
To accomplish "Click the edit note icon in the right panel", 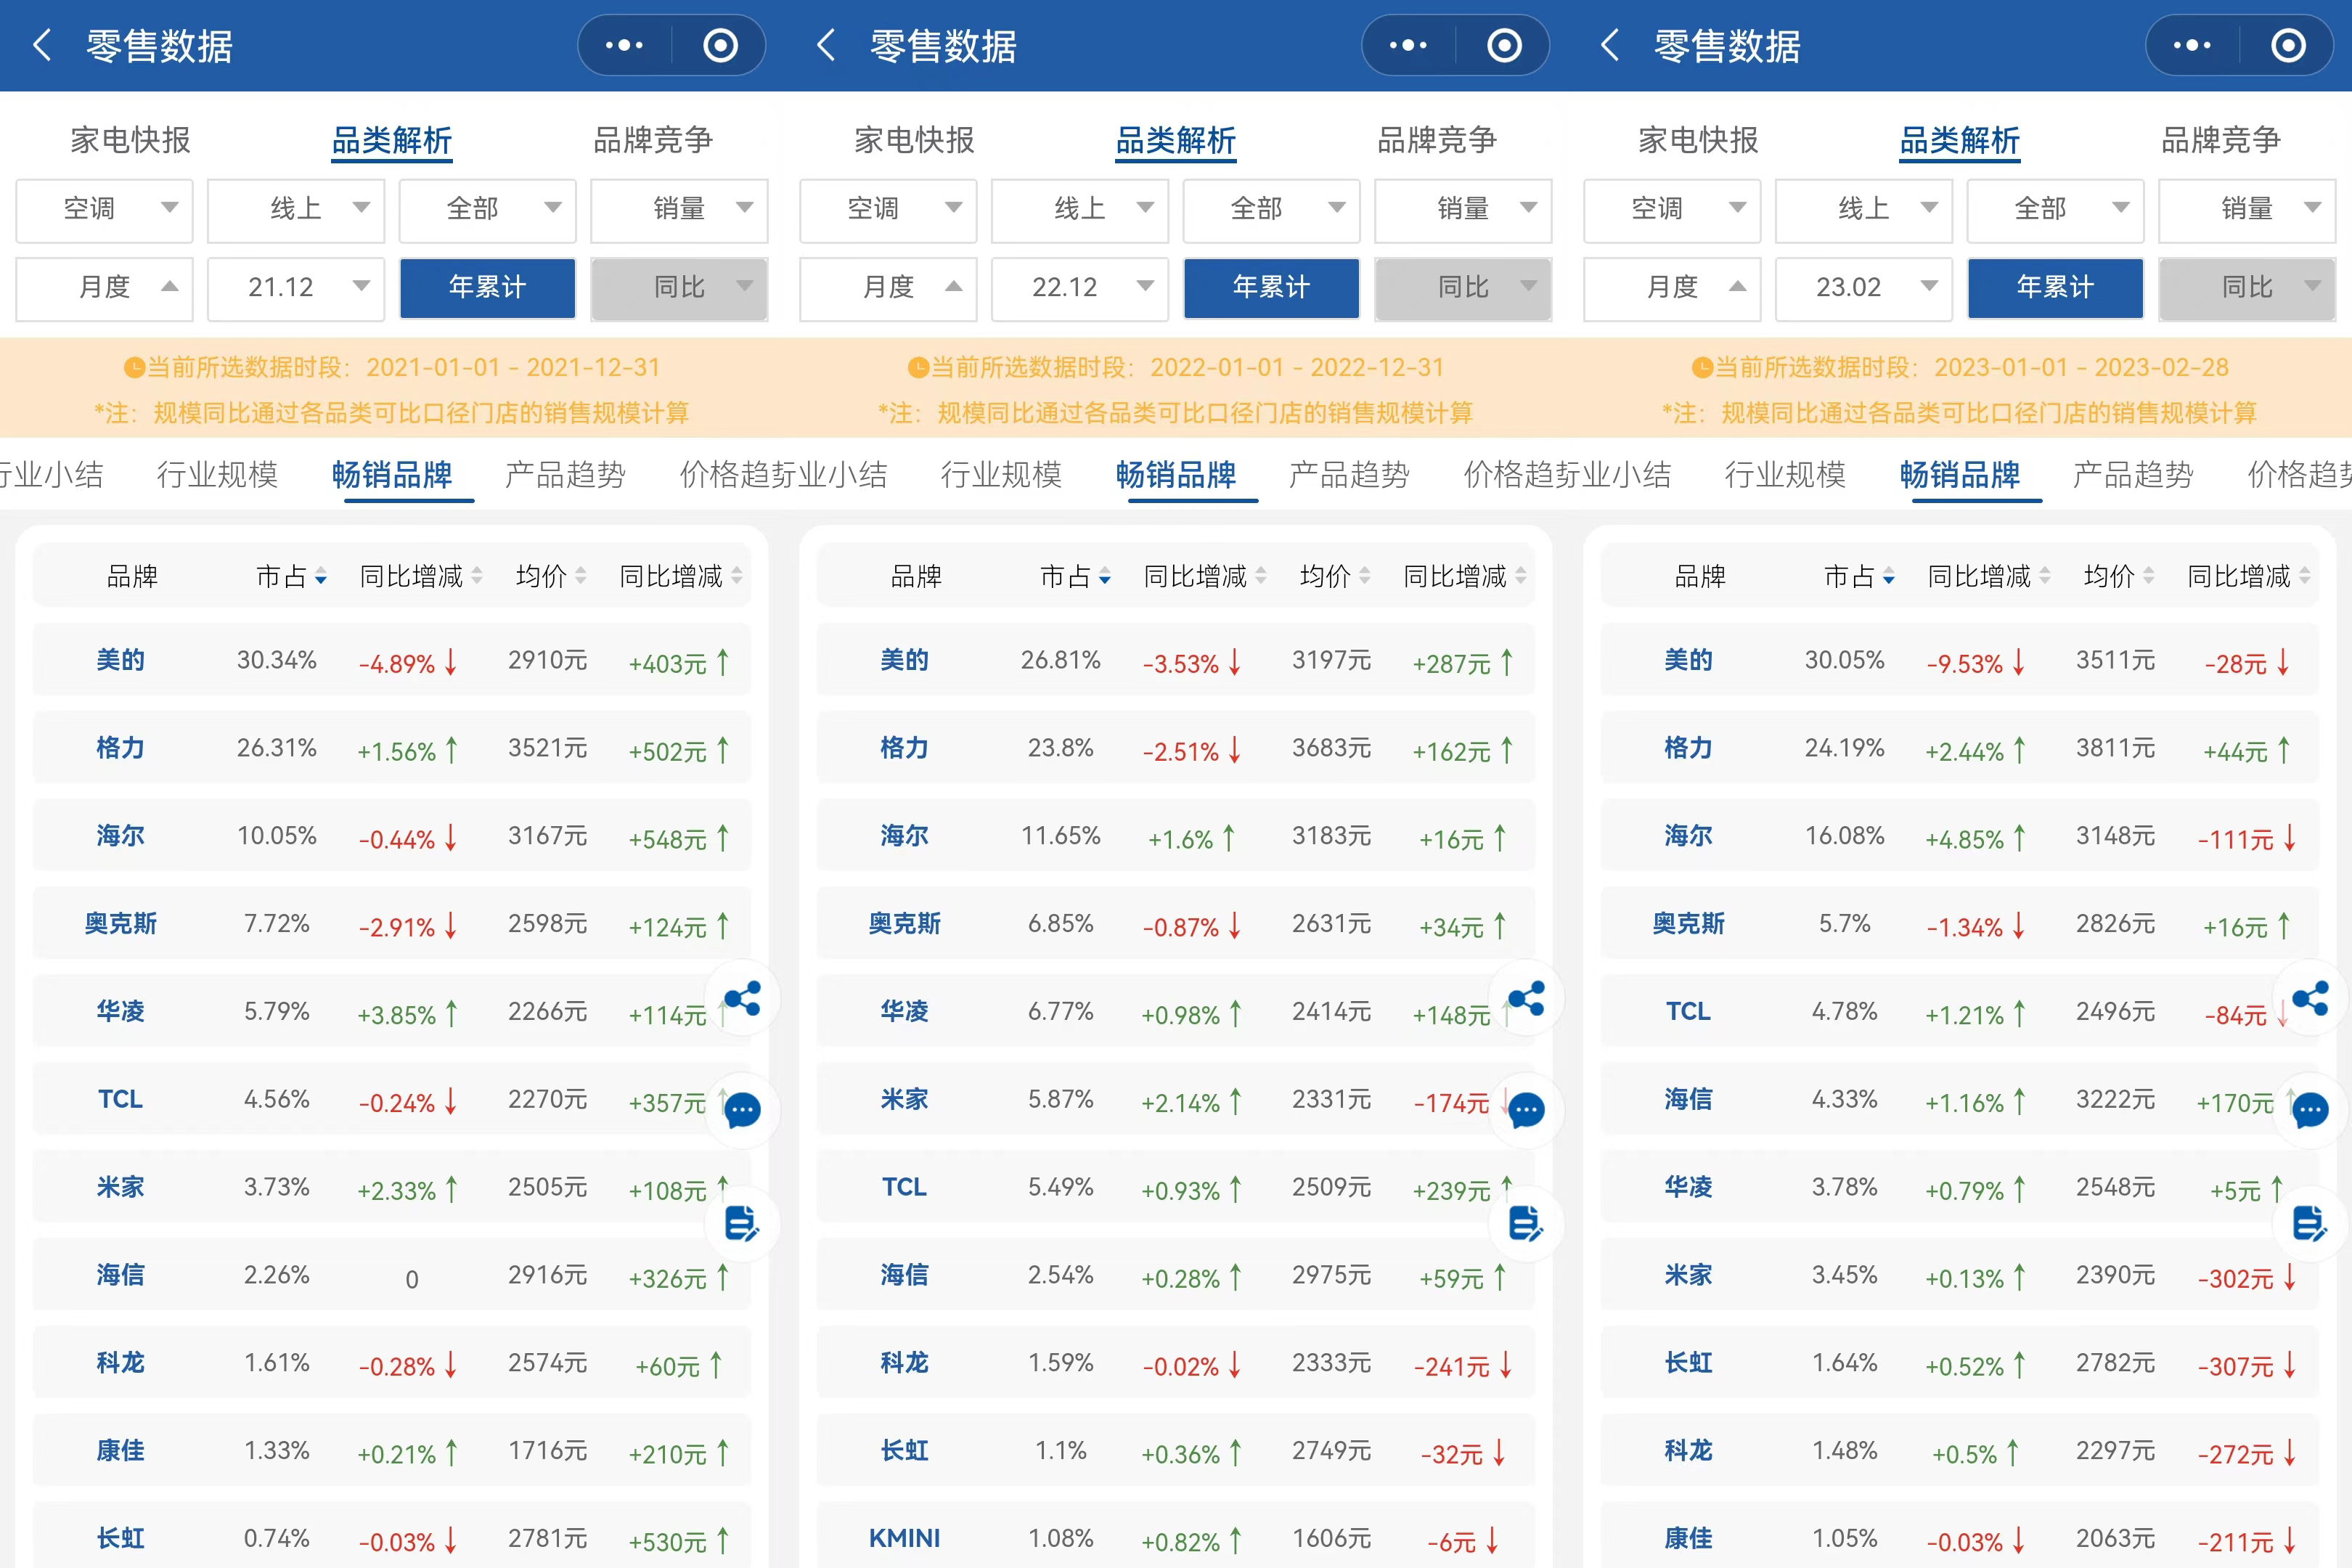I will click(2310, 1222).
